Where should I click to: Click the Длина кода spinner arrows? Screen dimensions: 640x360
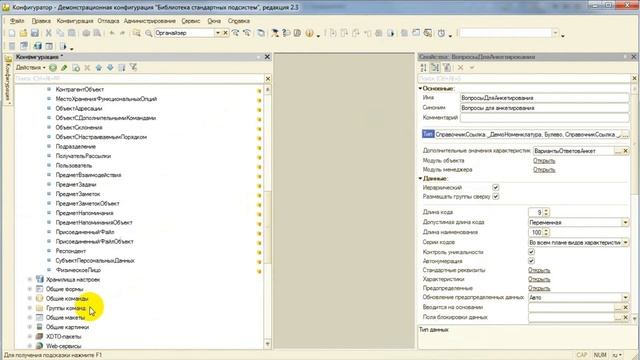click(546, 212)
